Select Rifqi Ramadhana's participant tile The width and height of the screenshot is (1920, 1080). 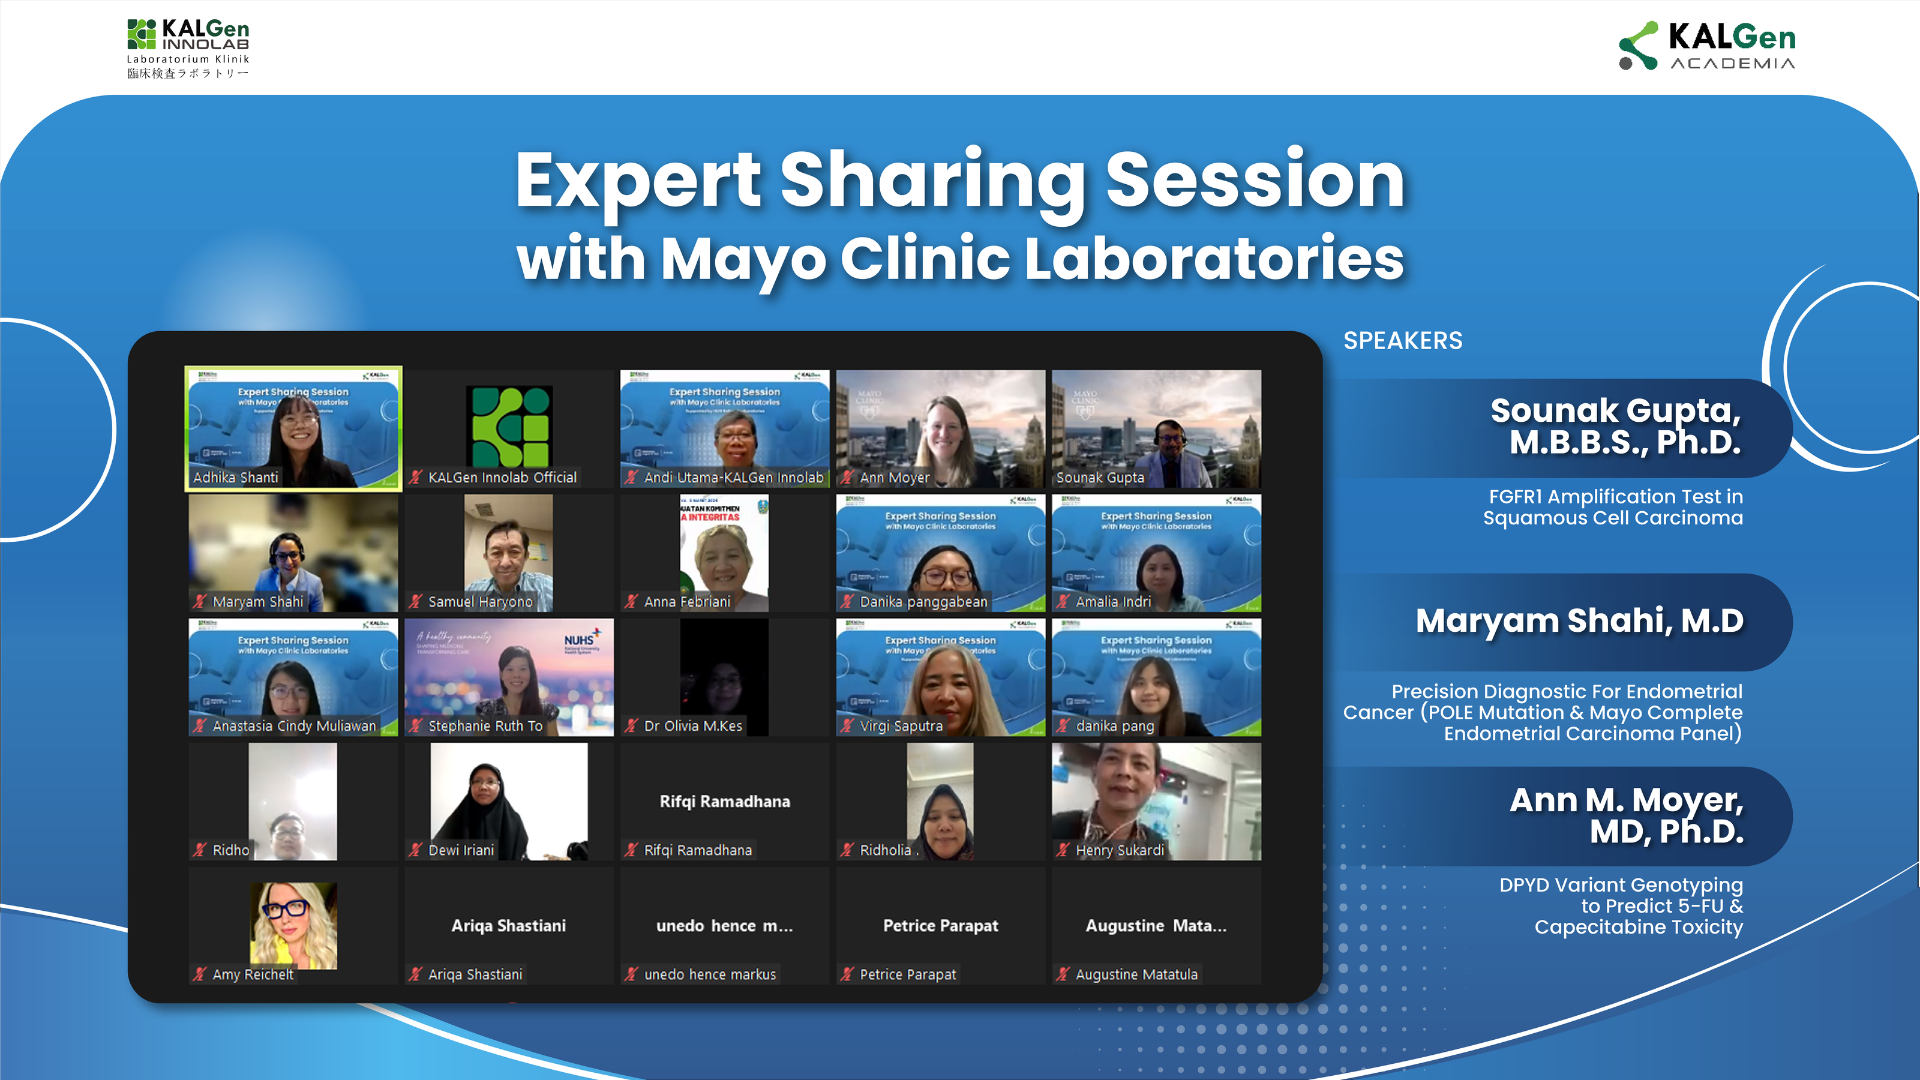(x=725, y=801)
